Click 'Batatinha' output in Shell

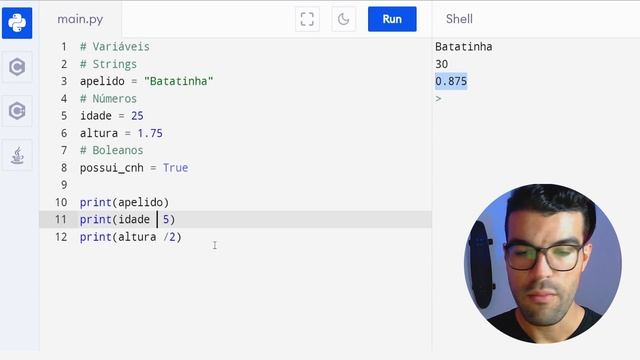[x=464, y=47]
